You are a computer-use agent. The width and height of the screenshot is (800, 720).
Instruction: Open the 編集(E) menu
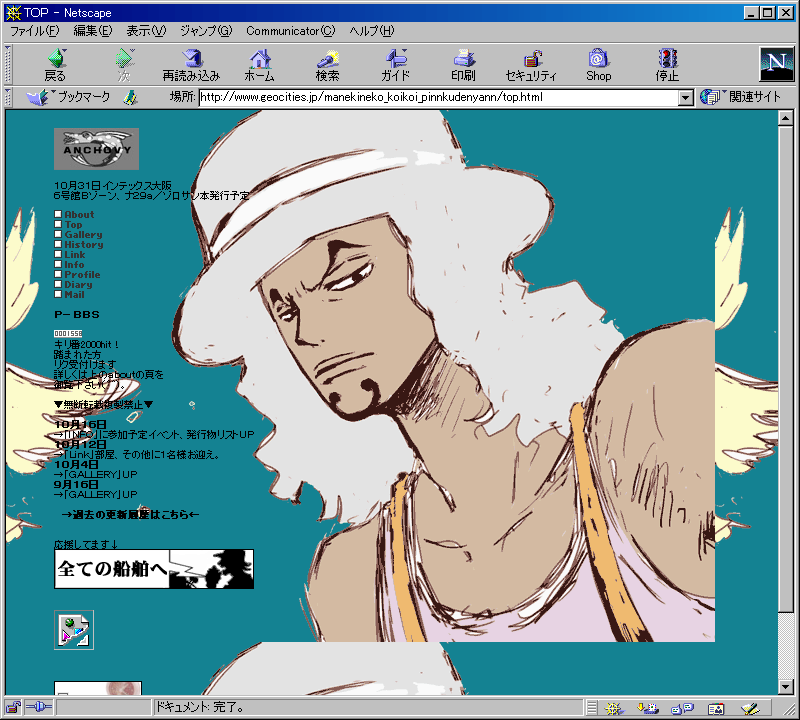(x=93, y=31)
